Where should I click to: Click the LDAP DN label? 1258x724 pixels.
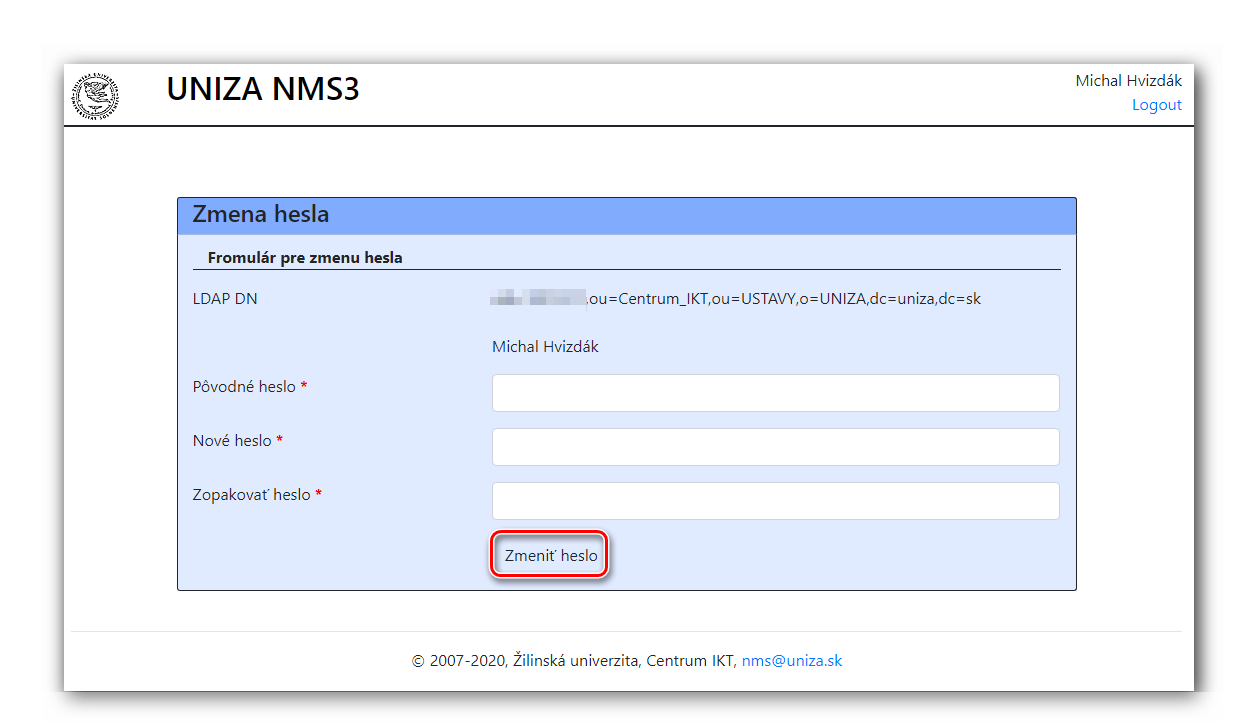click(x=225, y=298)
